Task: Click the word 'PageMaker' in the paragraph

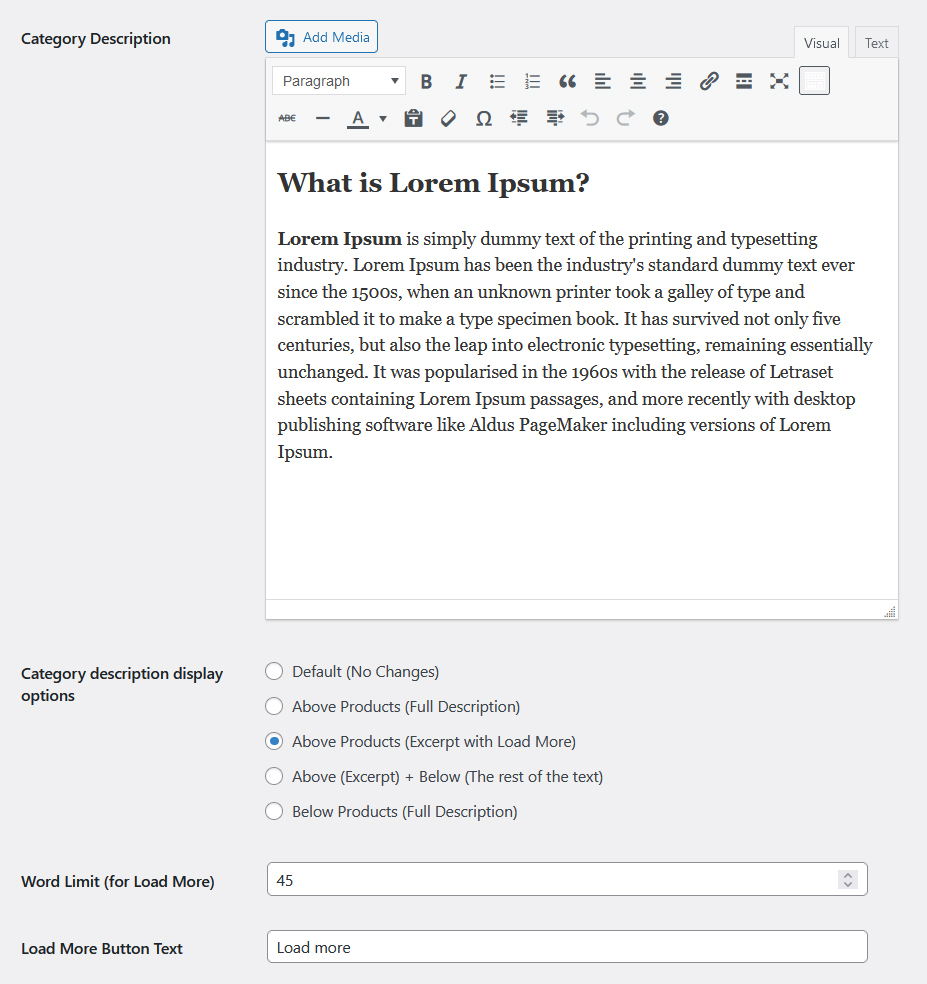Action: [x=563, y=425]
